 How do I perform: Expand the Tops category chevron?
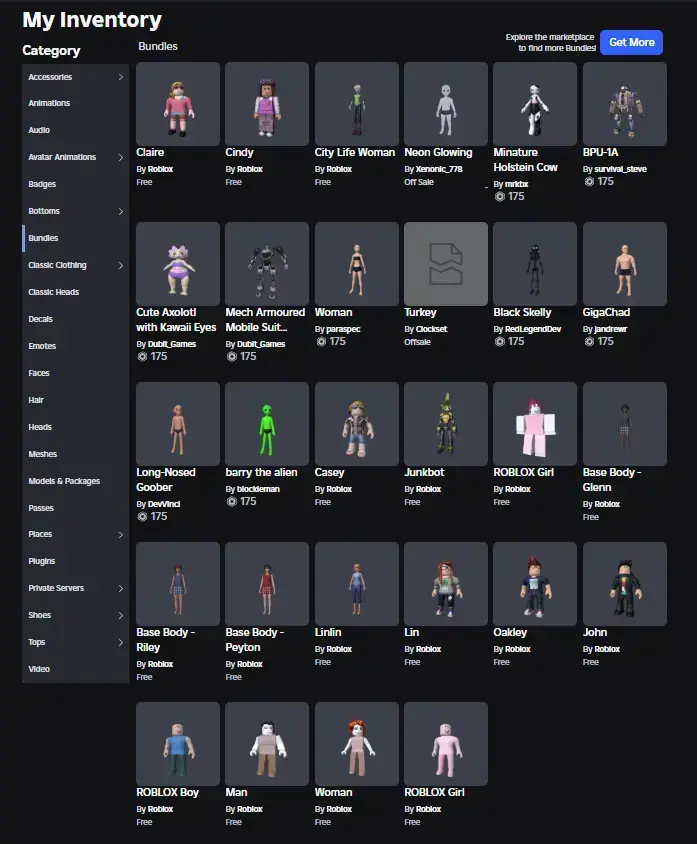click(121, 642)
